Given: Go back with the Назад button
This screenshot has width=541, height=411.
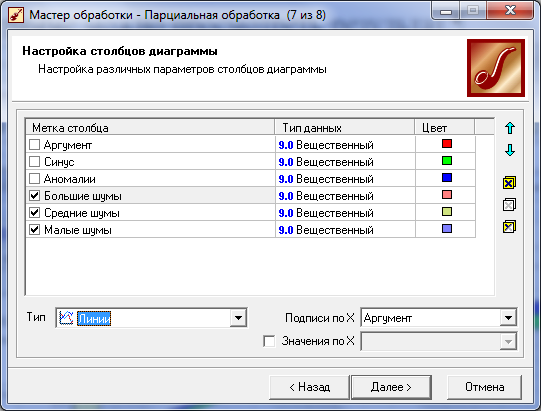Looking at the screenshot, I should (x=309, y=387).
